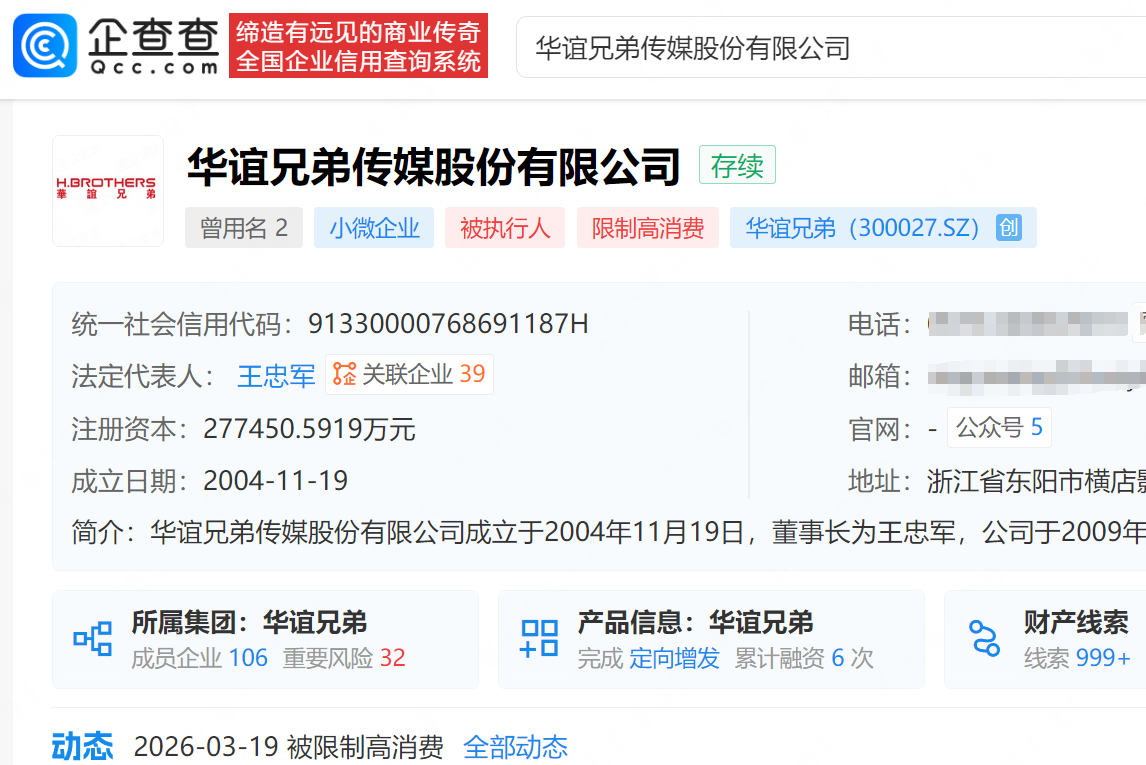Screen dimensions: 1146x765
Task: Open stock tag 华谊兄弟（300027.SZ）
Action: pos(883,228)
